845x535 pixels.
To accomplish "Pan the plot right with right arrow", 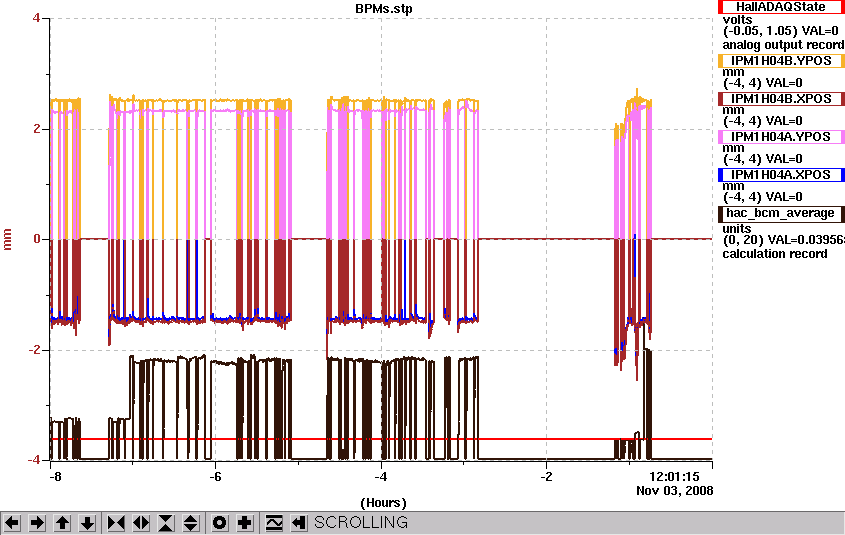I will click(37, 523).
